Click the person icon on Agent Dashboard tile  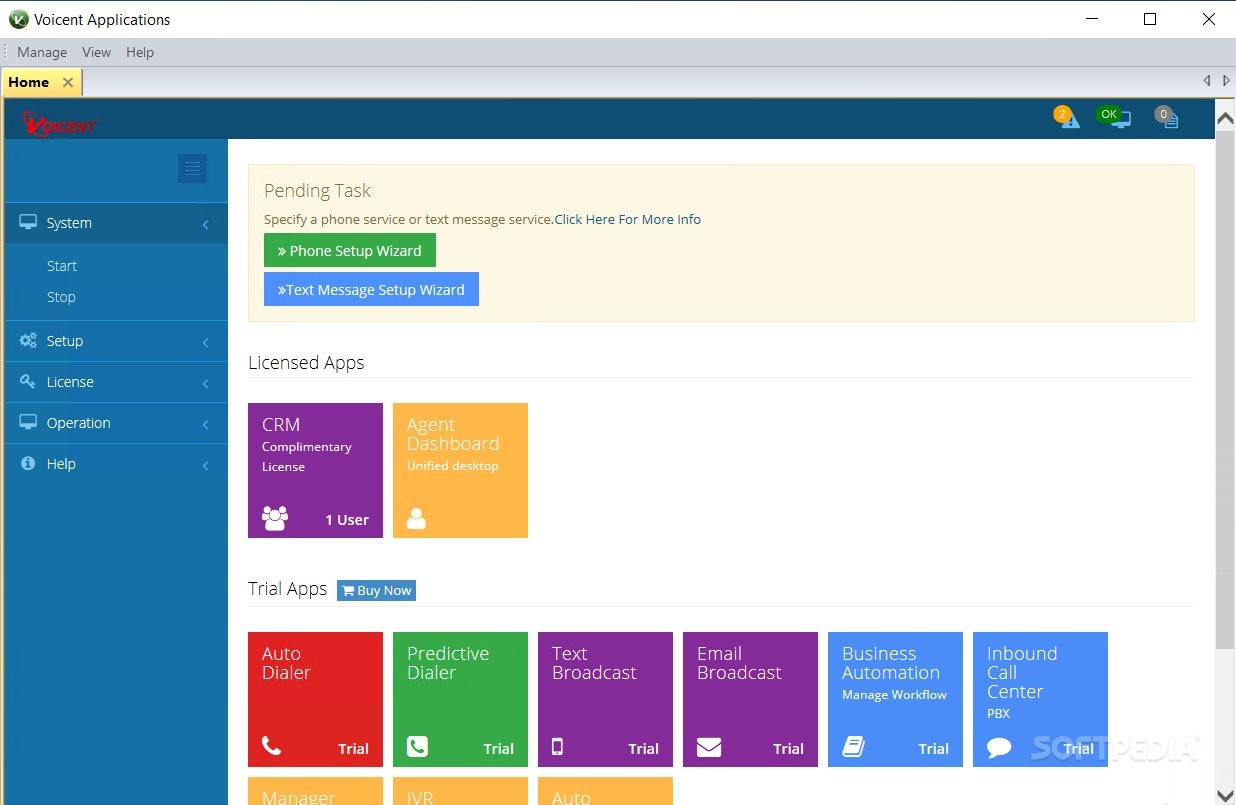click(416, 518)
